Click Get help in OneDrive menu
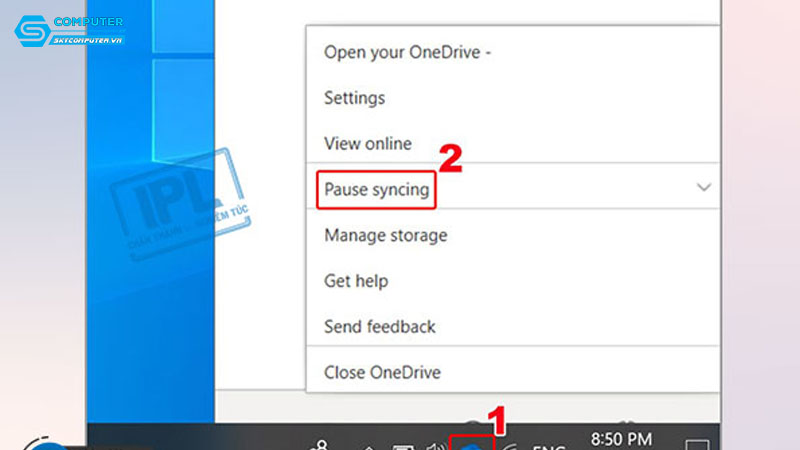This screenshot has width=800, height=450. click(x=355, y=281)
